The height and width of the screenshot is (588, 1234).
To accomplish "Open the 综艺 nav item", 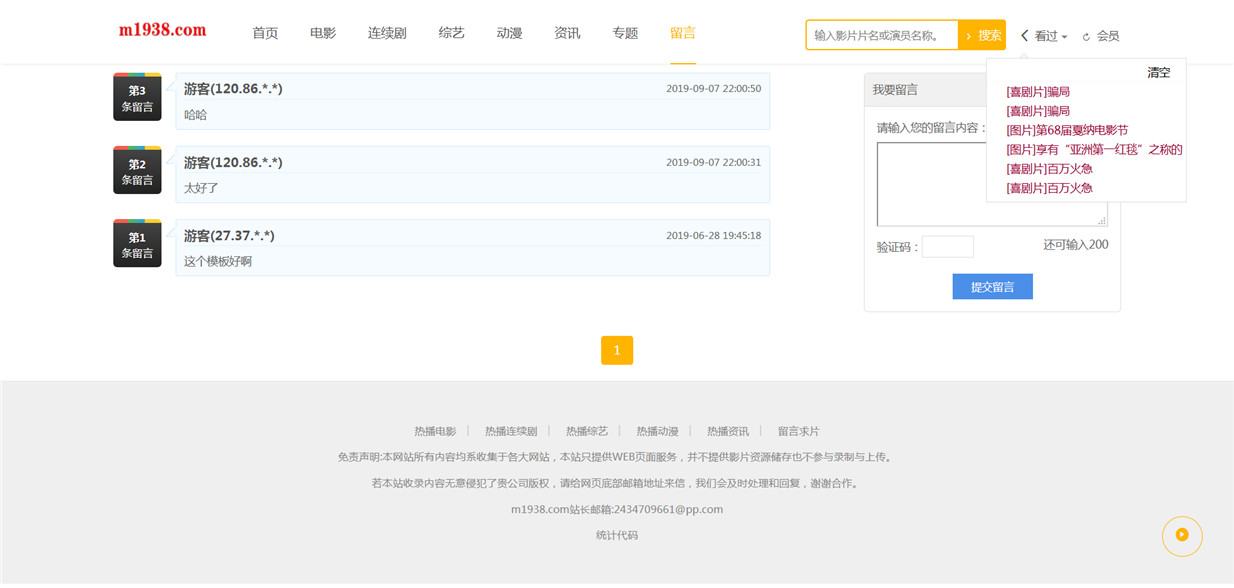I will [452, 33].
